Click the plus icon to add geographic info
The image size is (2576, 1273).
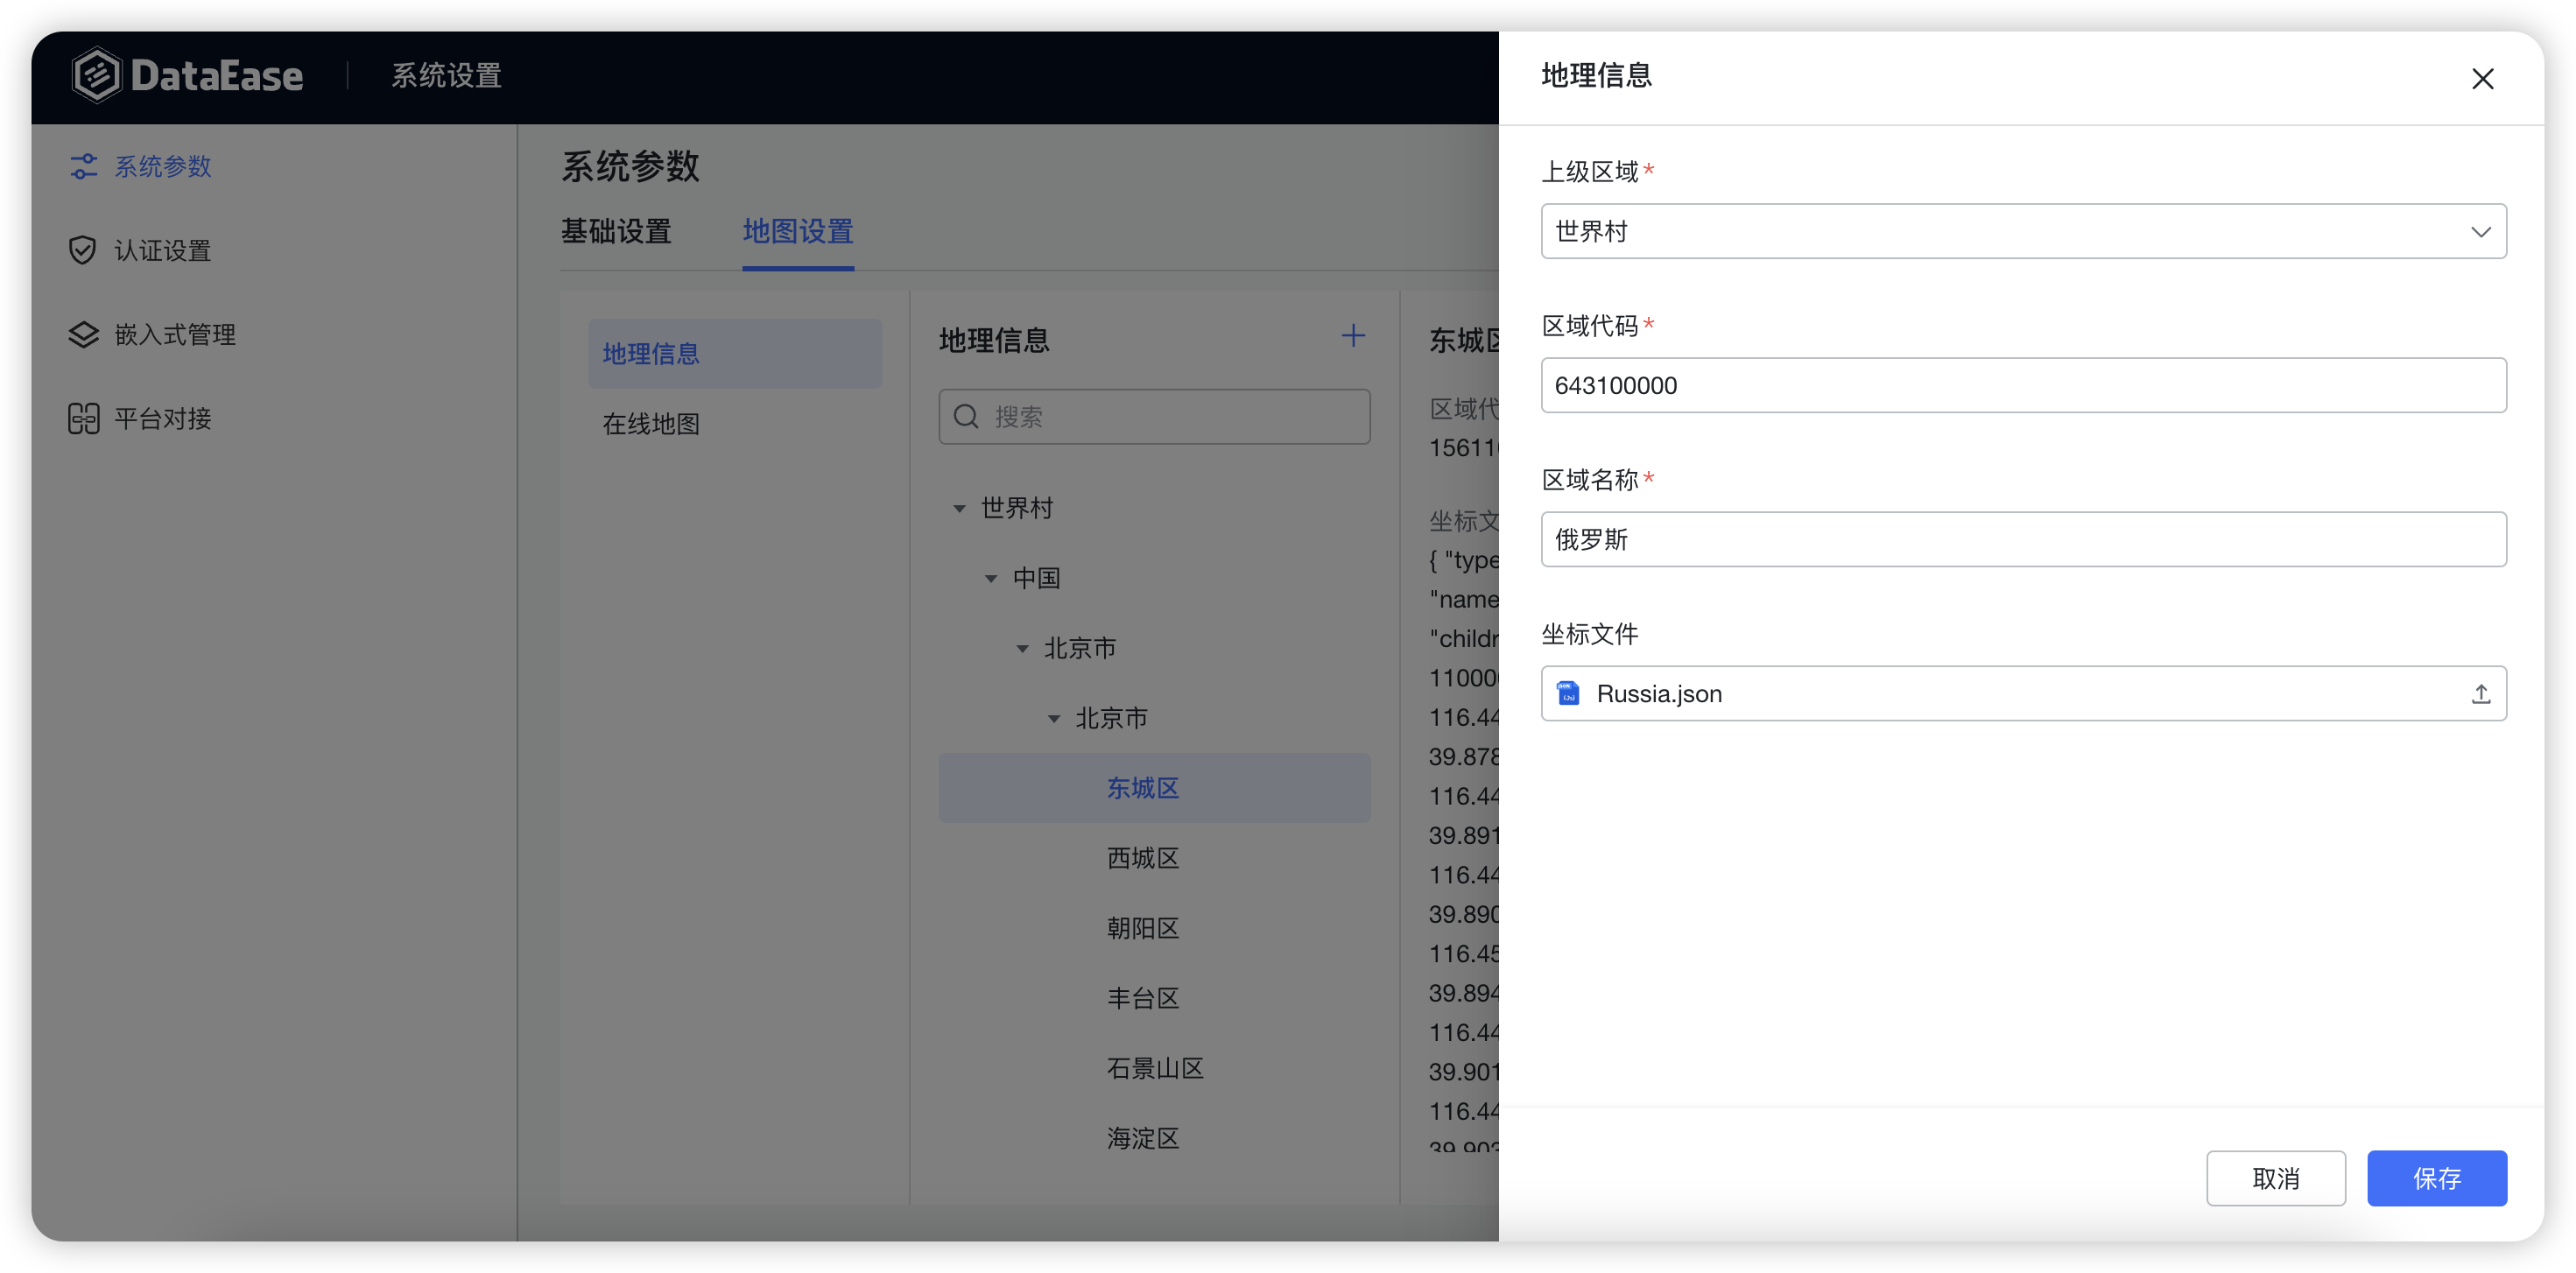tap(1353, 336)
